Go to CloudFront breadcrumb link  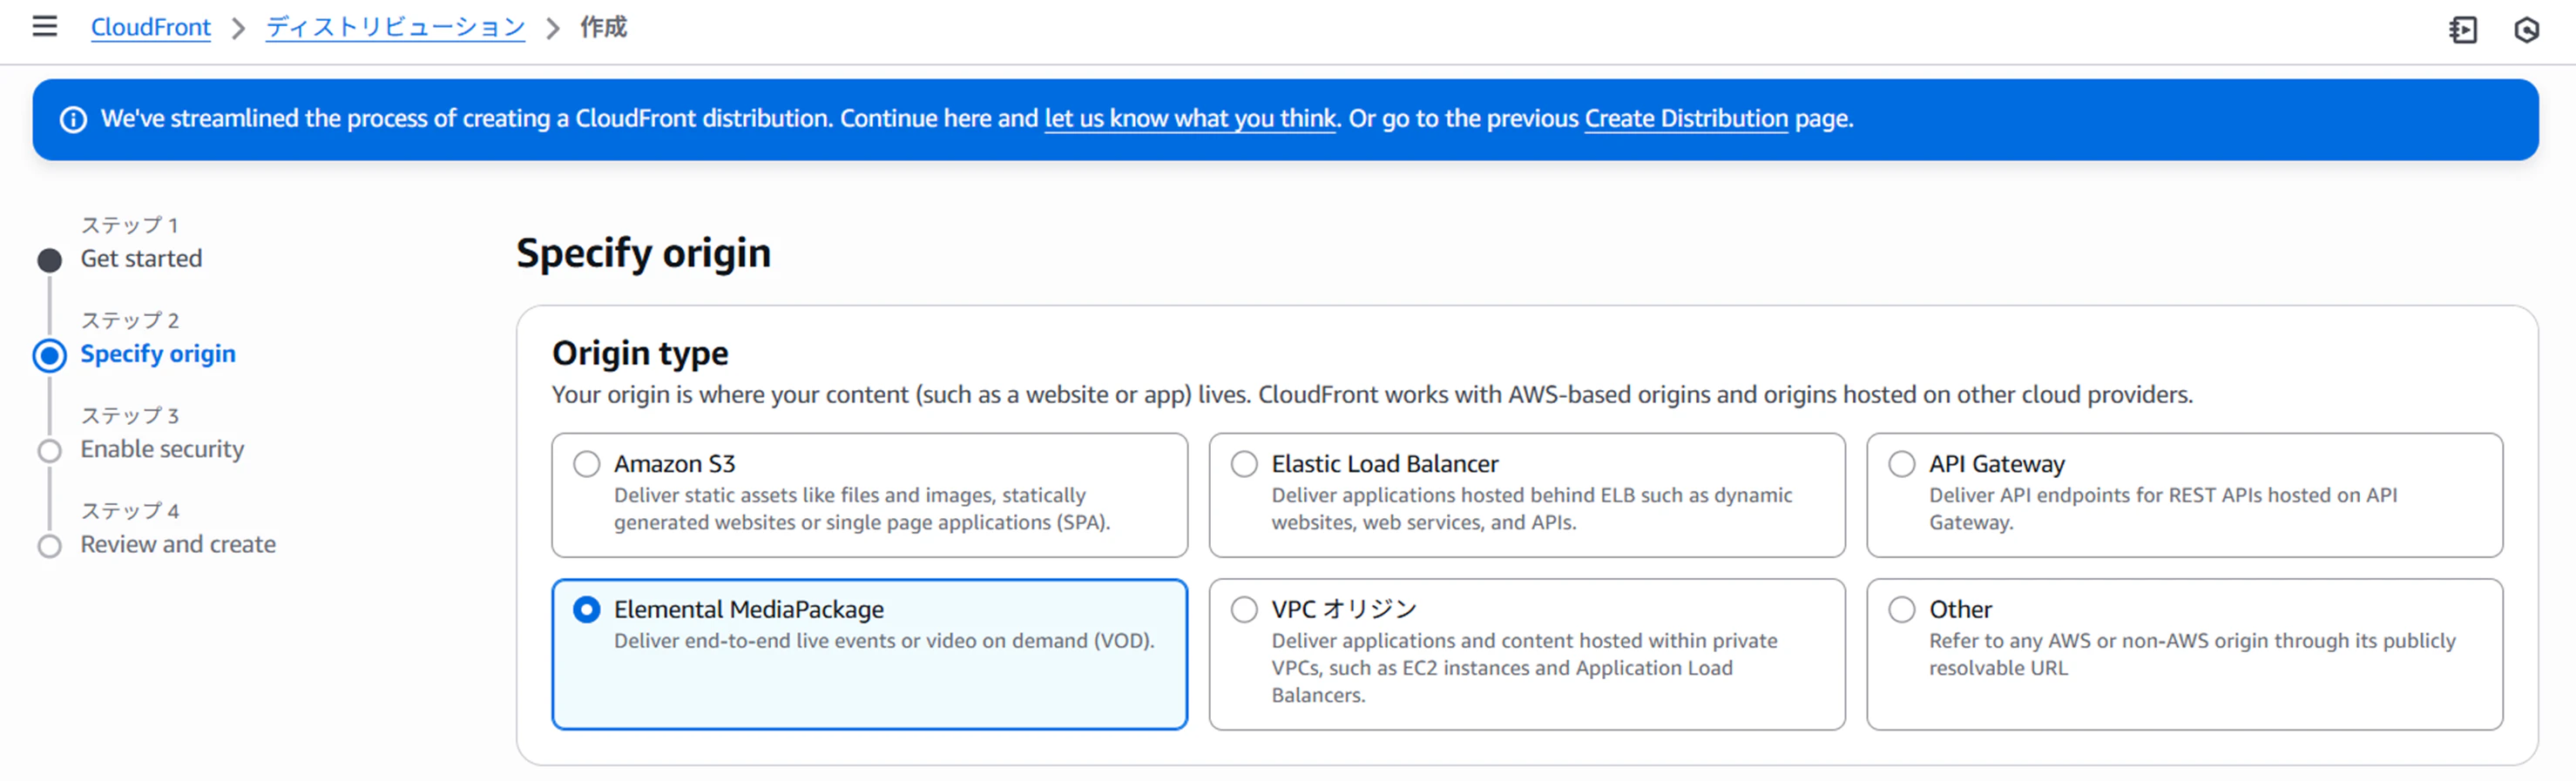click(x=151, y=28)
